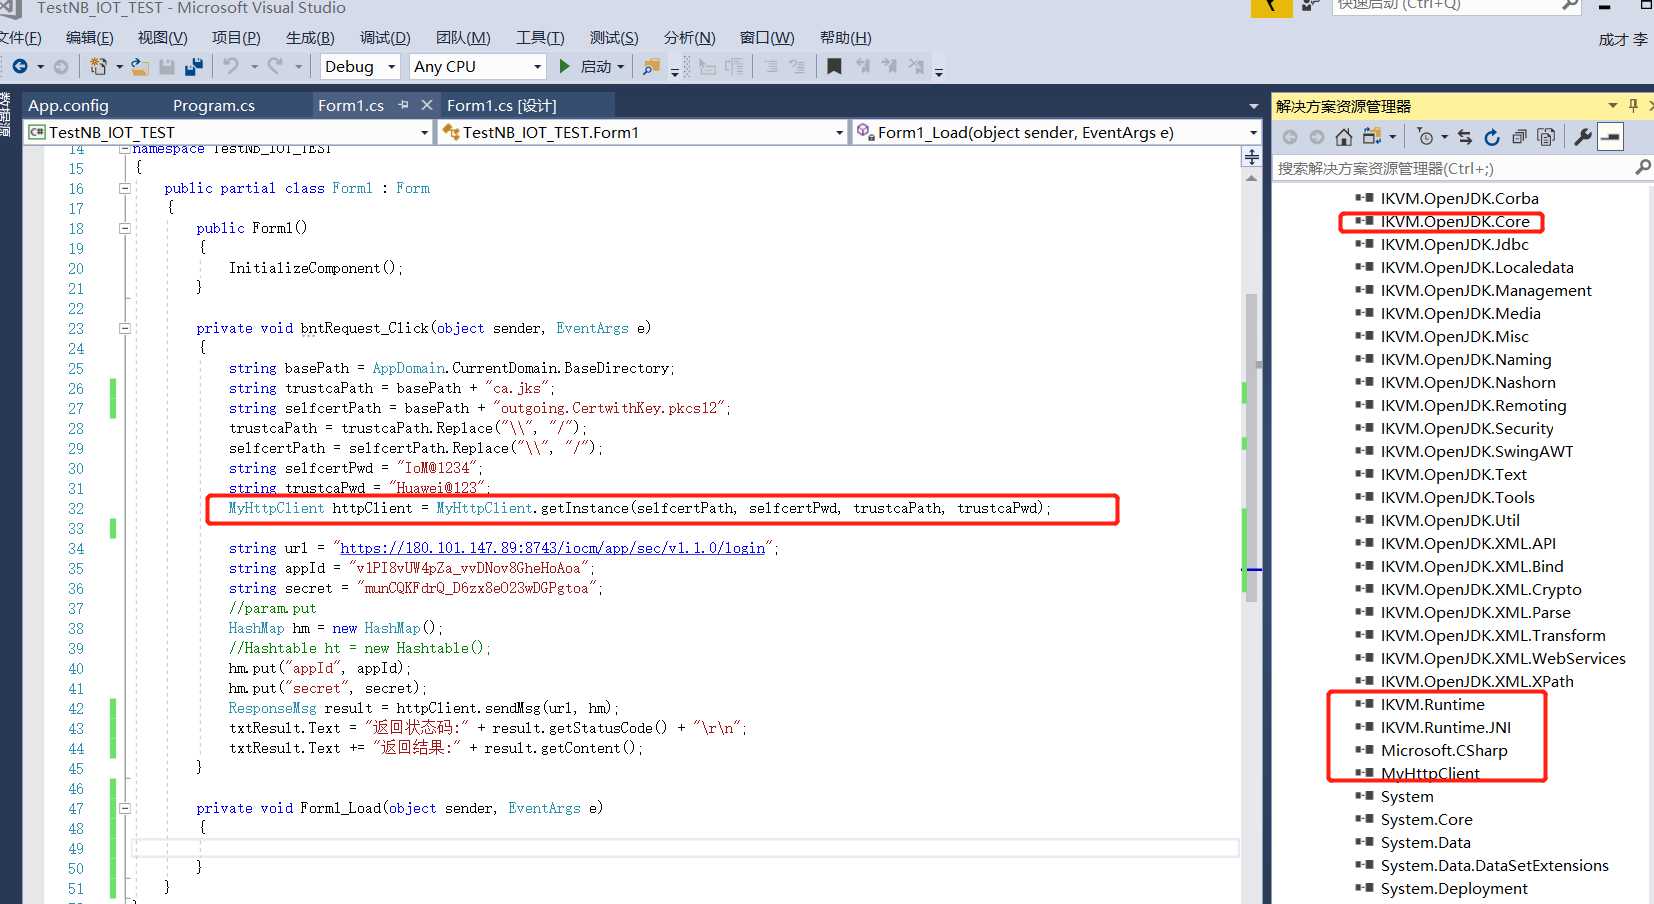Collapse the class Form1 outlining region
1654x904 pixels.
point(125,188)
